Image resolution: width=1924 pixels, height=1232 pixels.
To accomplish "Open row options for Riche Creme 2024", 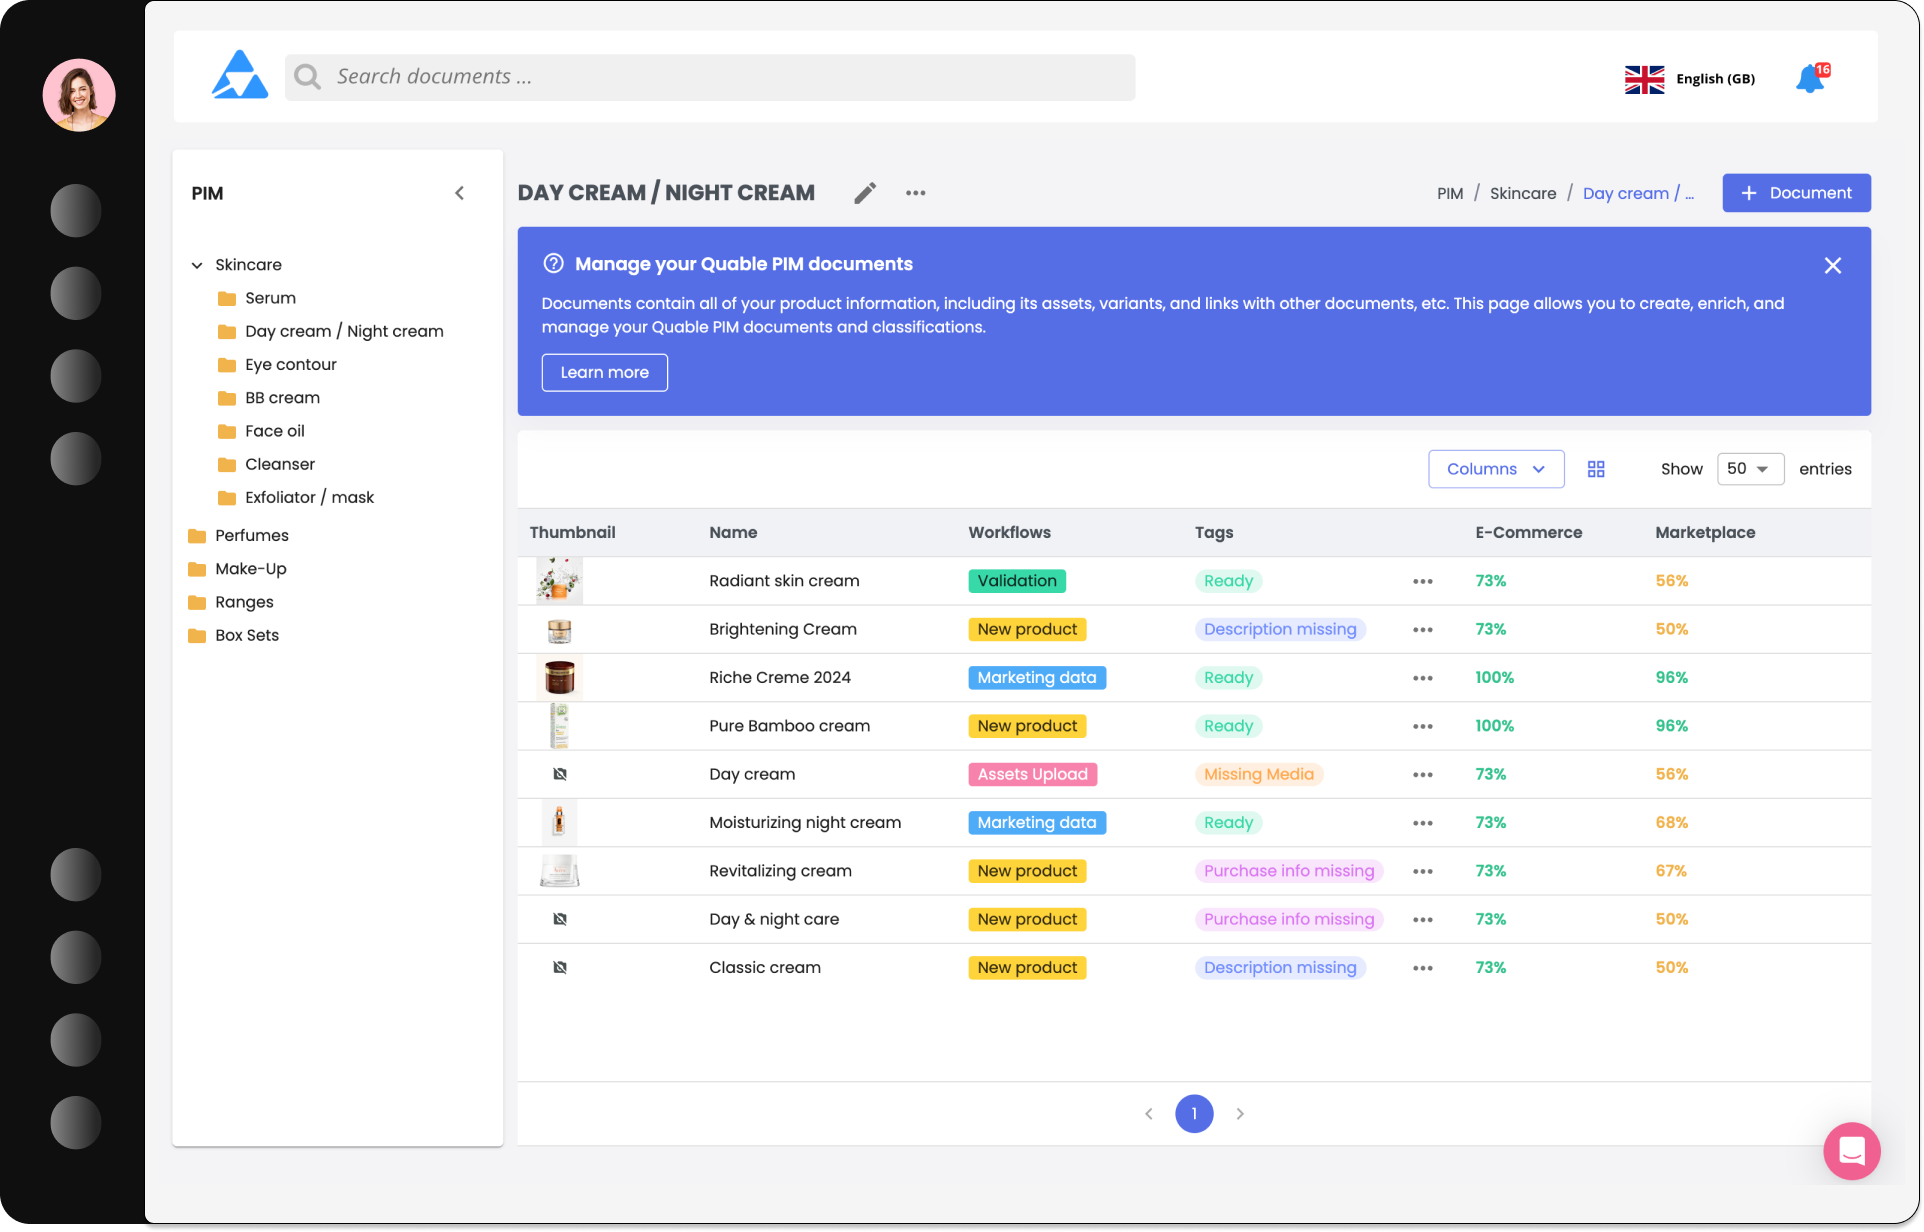I will [1422, 678].
